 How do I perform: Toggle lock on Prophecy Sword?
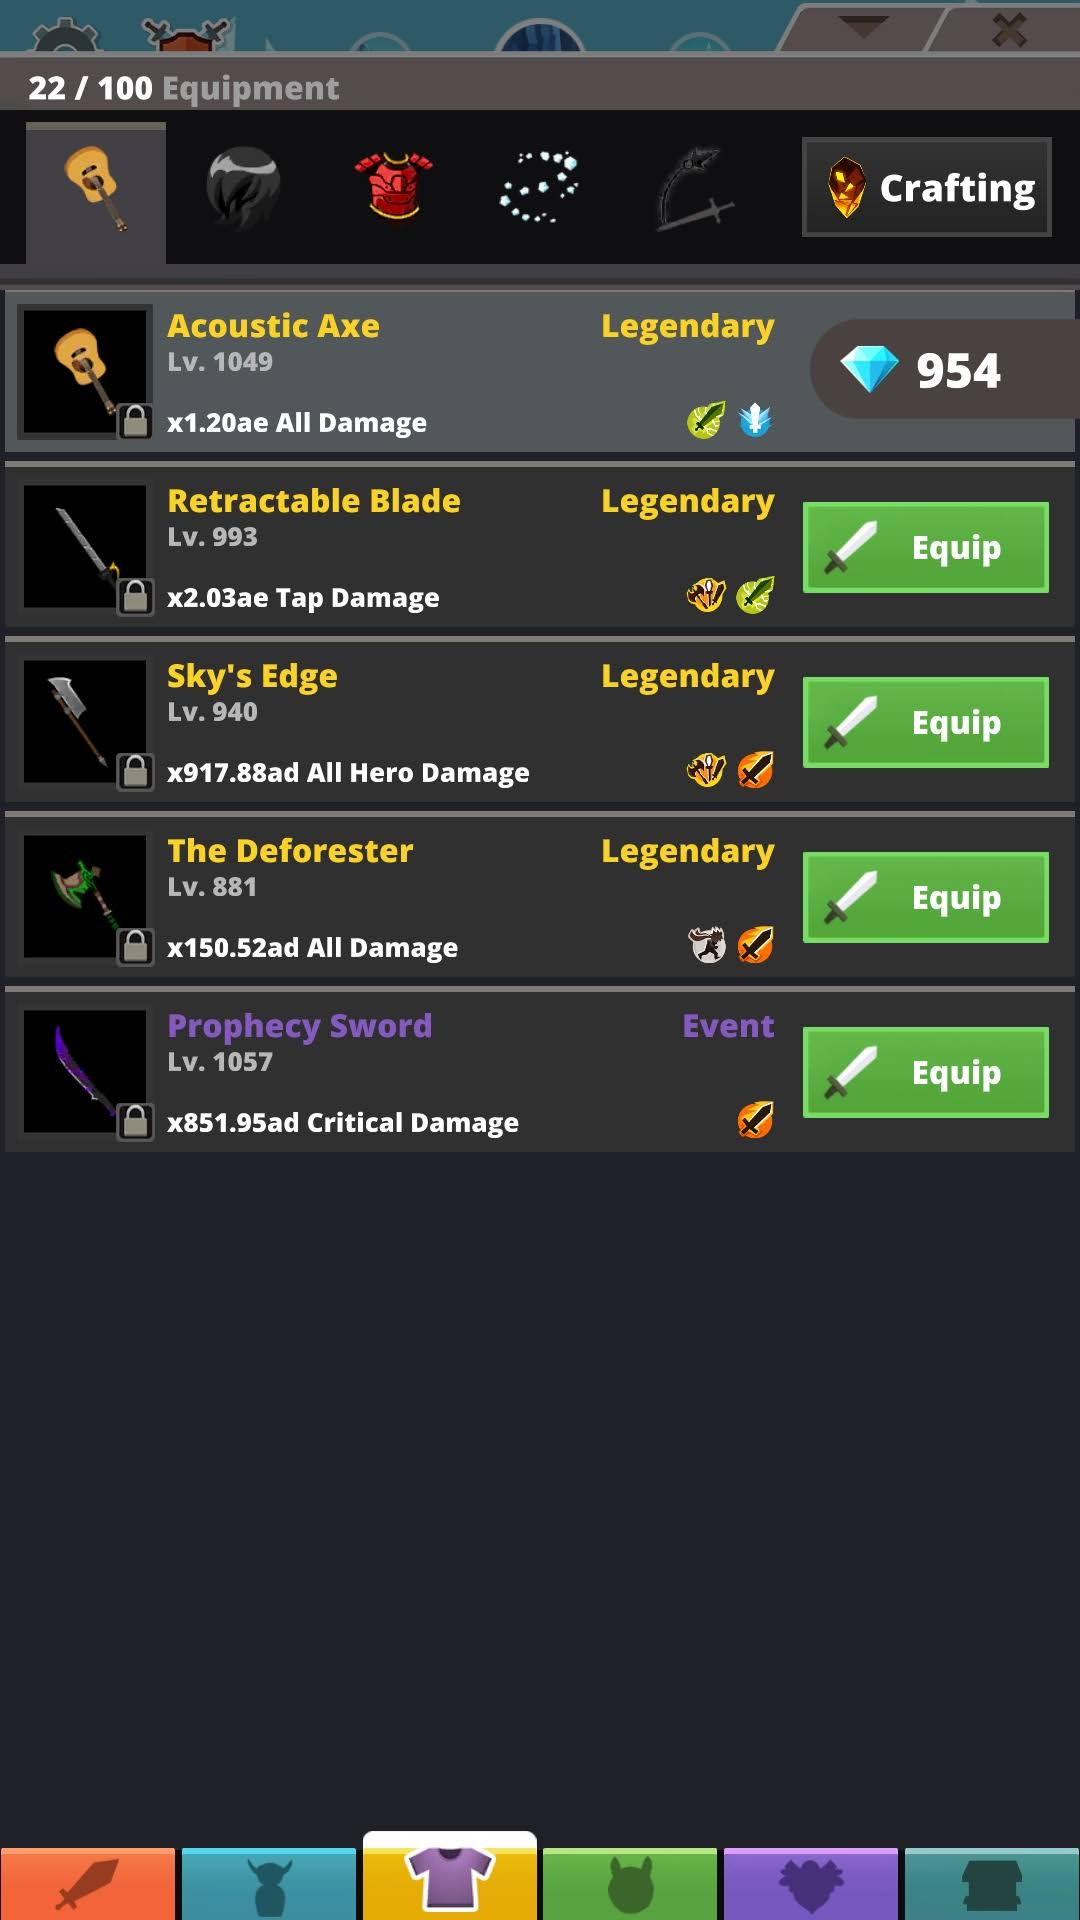[135, 1121]
